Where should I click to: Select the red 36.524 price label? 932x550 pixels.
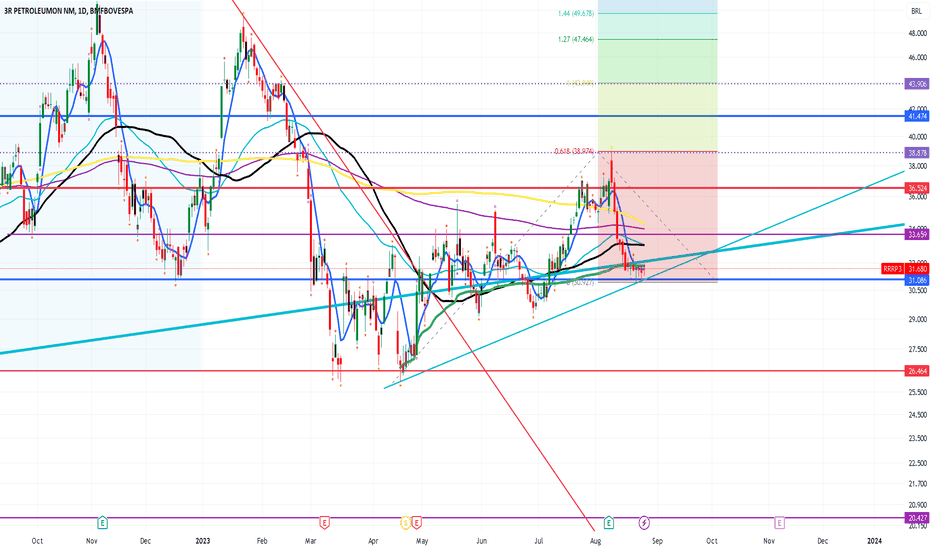(x=916, y=188)
